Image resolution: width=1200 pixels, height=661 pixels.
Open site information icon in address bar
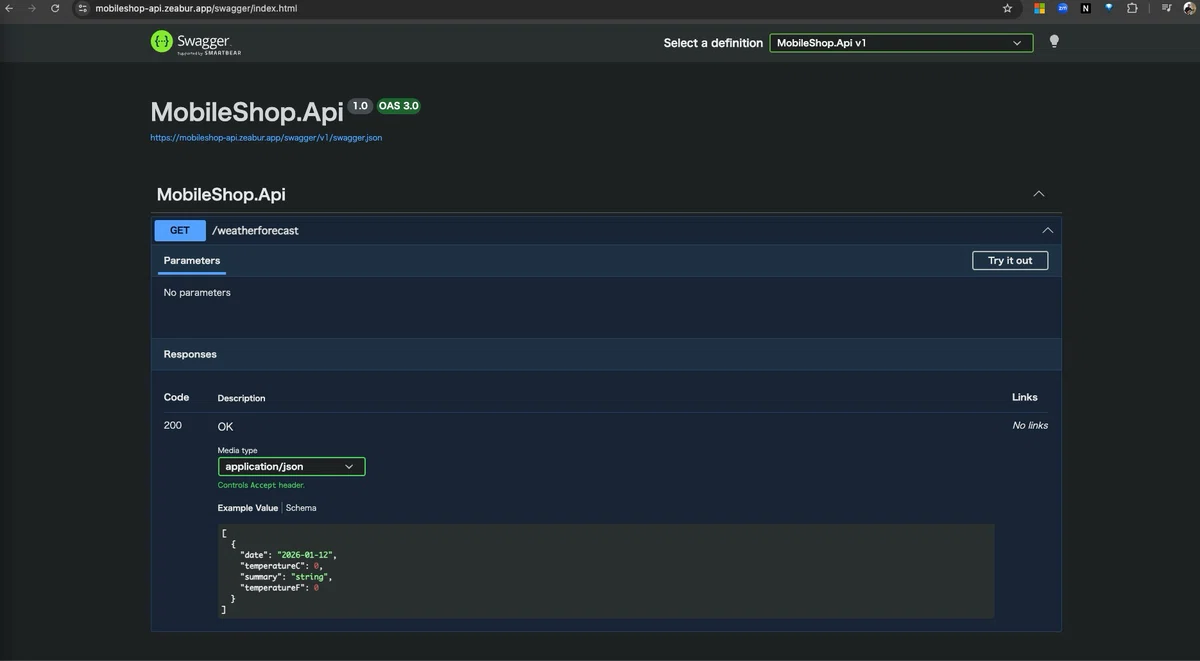point(83,8)
